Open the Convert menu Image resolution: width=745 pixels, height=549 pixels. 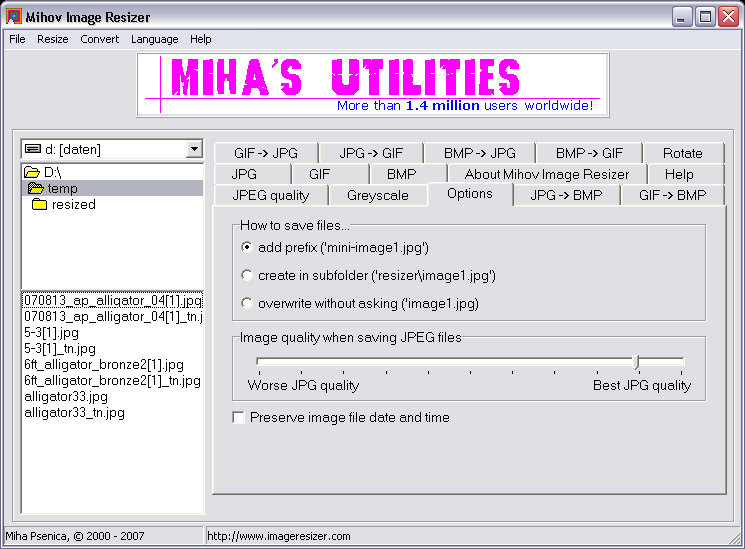[99, 39]
